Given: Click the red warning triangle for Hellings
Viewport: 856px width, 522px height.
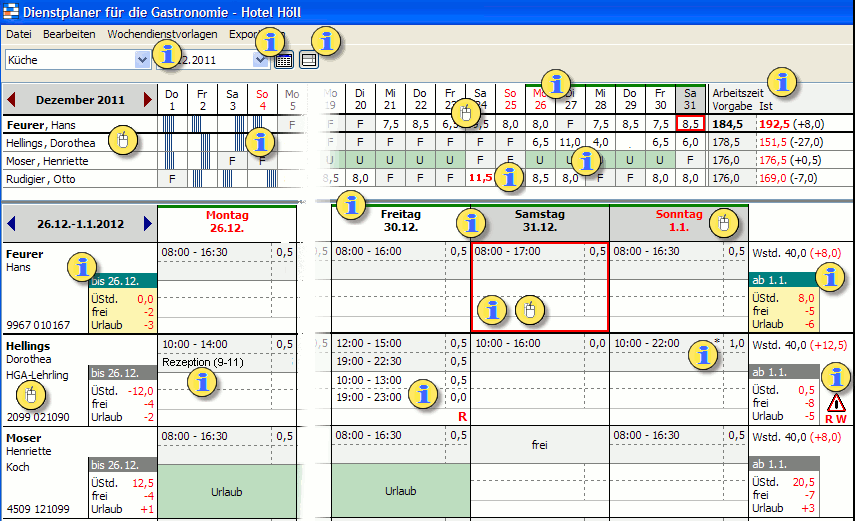Looking at the screenshot, I should [836, 404].
